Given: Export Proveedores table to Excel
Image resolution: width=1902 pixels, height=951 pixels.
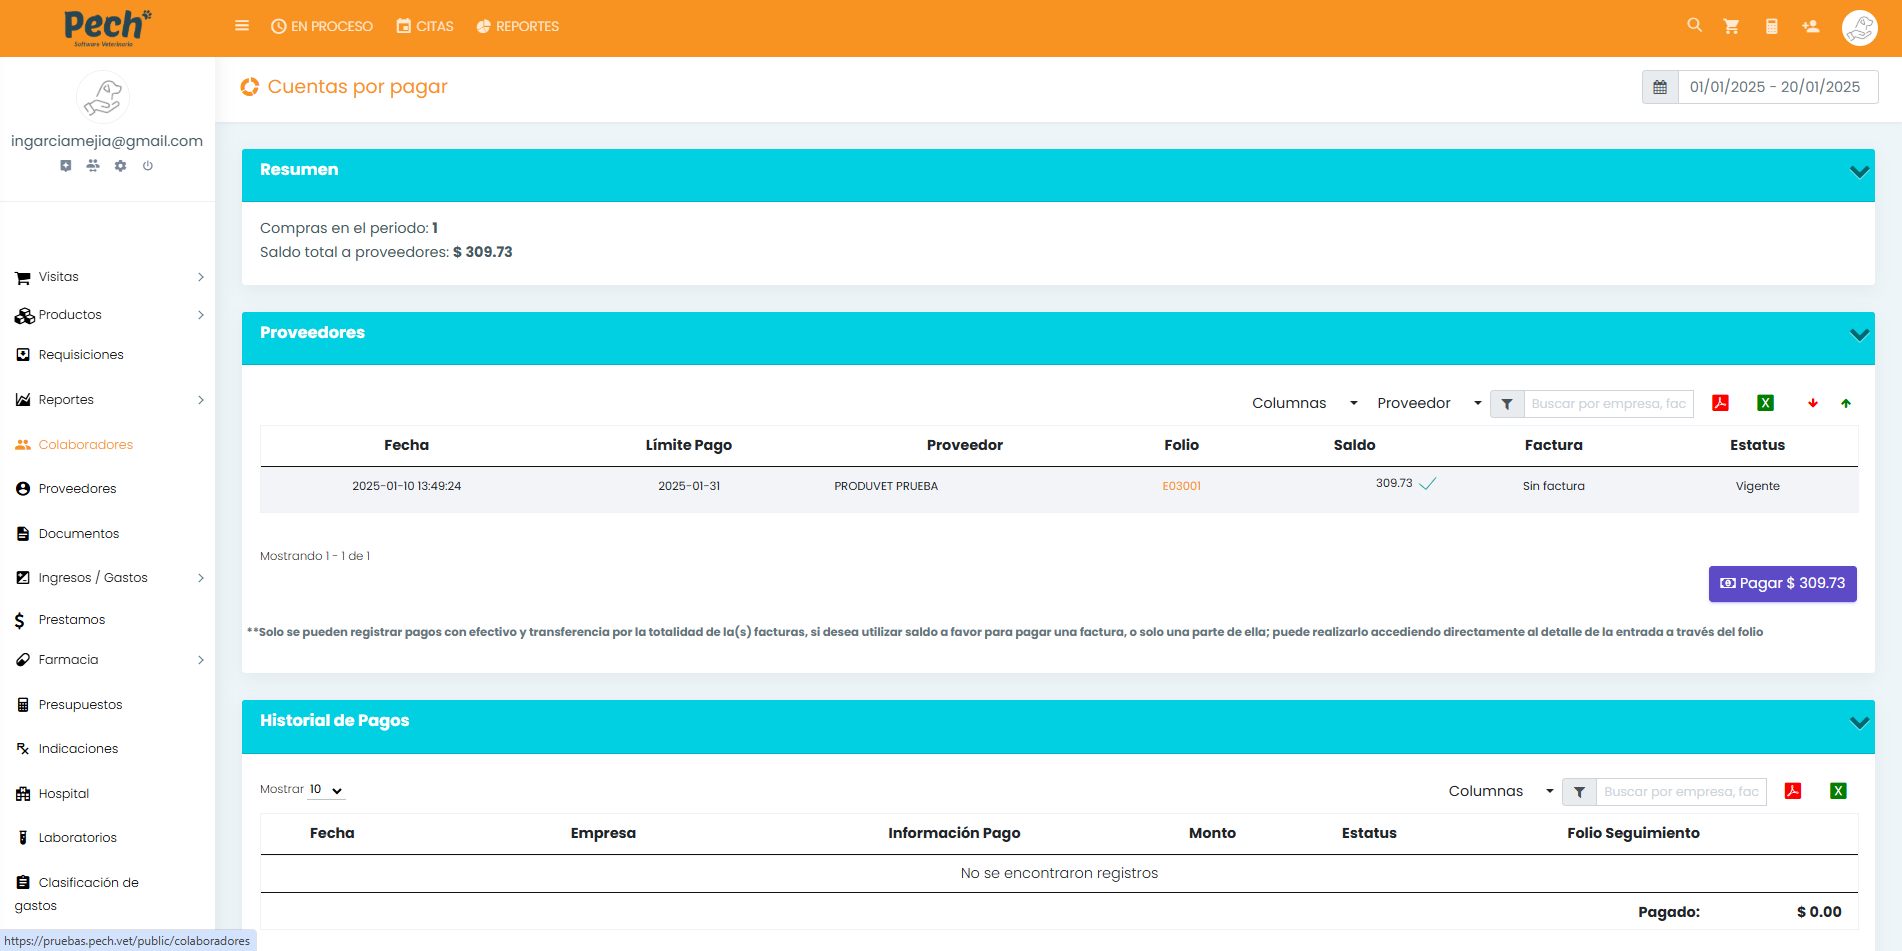Looking at the screenshot, I should pyautogui.click(x=1765, y=403).
